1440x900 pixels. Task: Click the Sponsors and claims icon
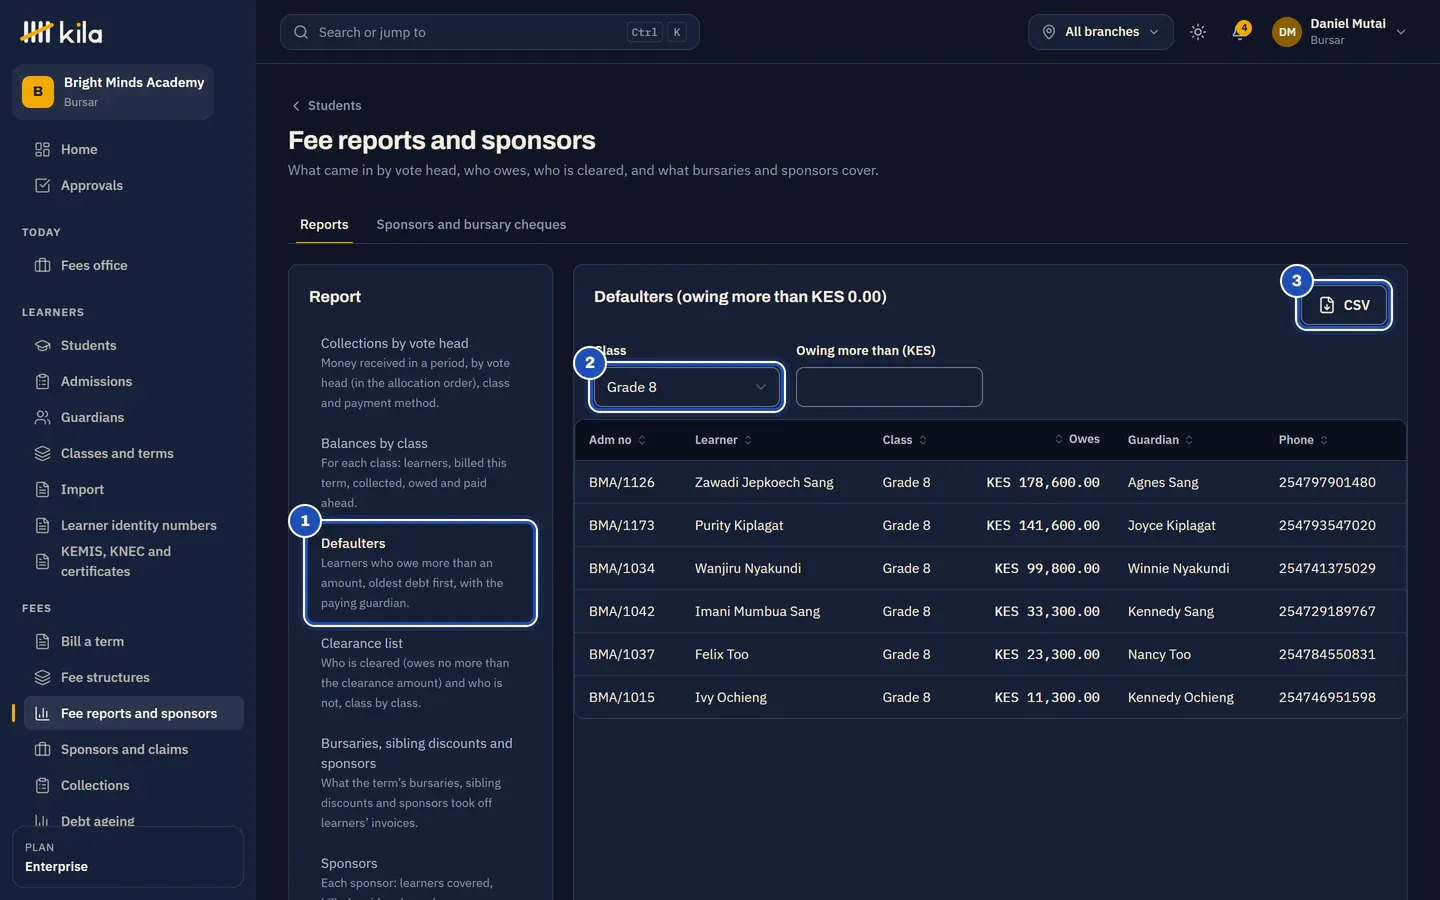tap(42, 749)
